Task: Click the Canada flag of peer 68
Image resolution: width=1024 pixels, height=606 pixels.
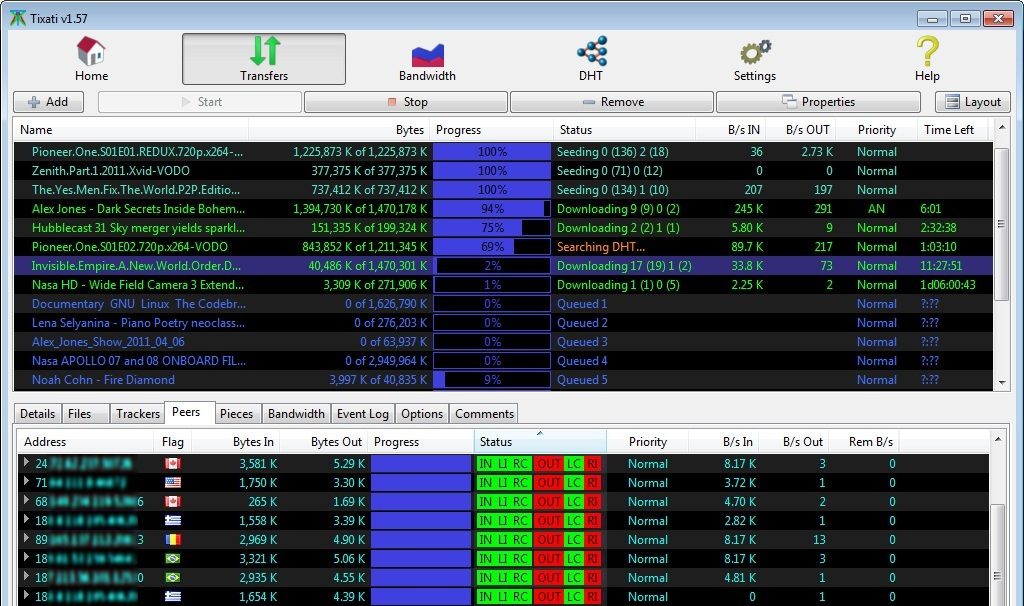Action: pyautogui.click(x=172, y=502)
